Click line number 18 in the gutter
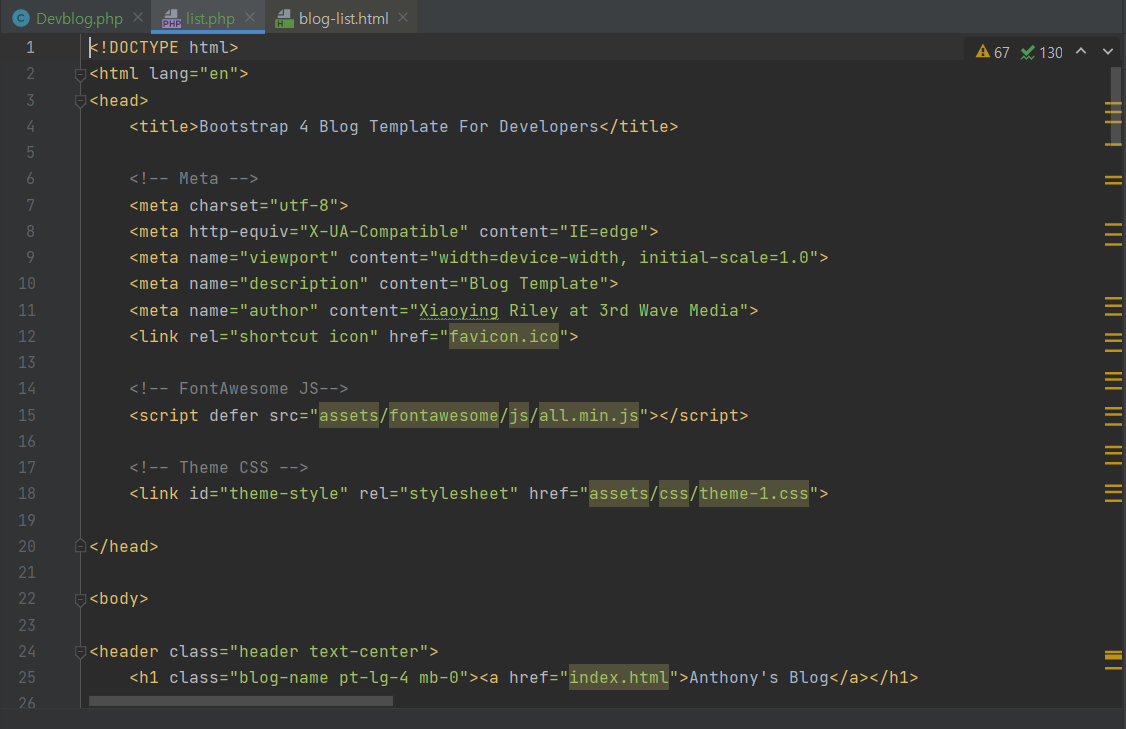The height and width of the screenshot is (729, 1126). (x=27, y=493)
